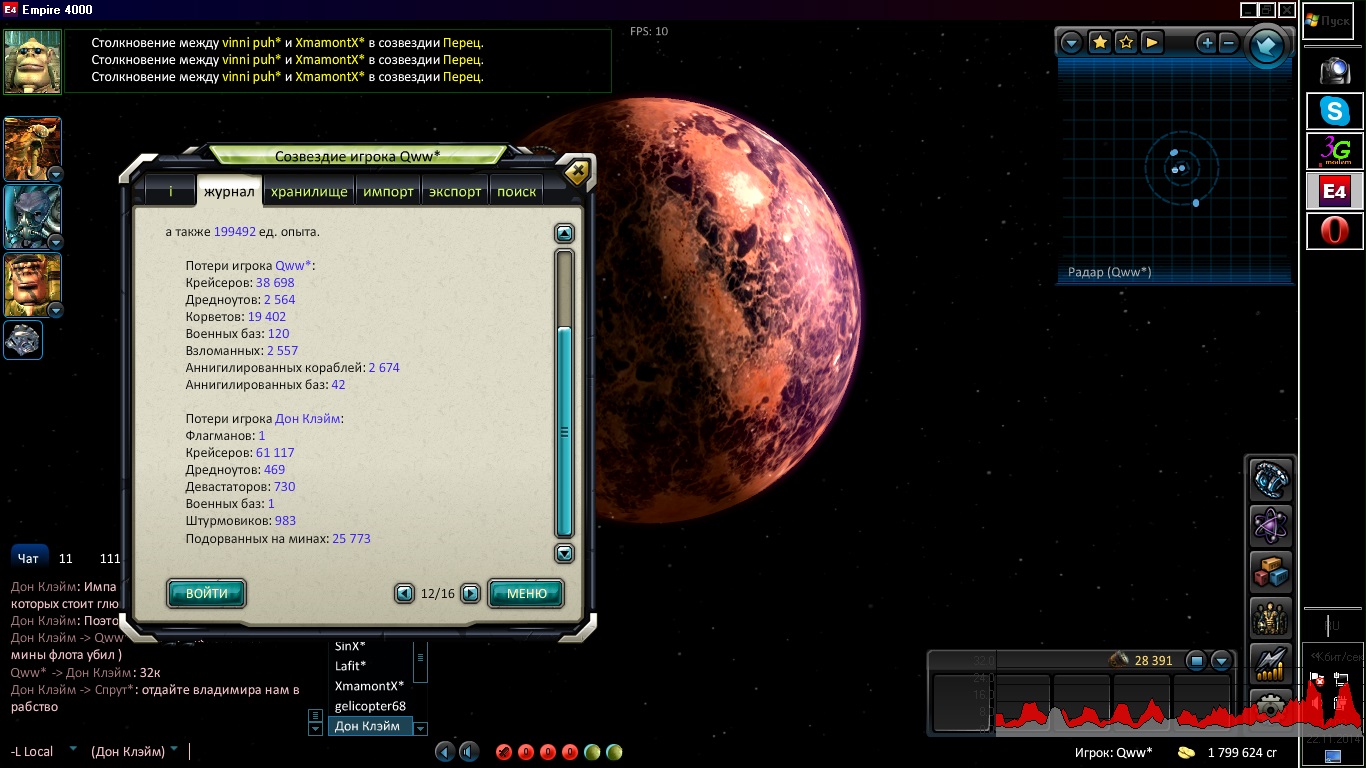
Task: Go to previous journal page arrow
Action: 404,593
